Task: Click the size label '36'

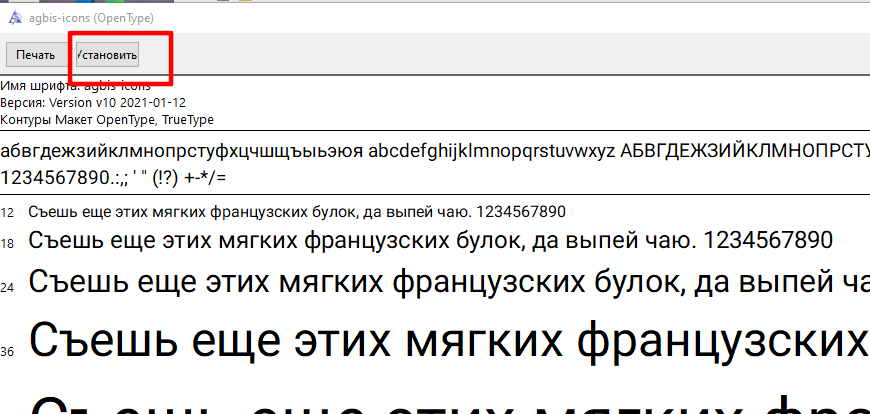Action: coord(7,351)
